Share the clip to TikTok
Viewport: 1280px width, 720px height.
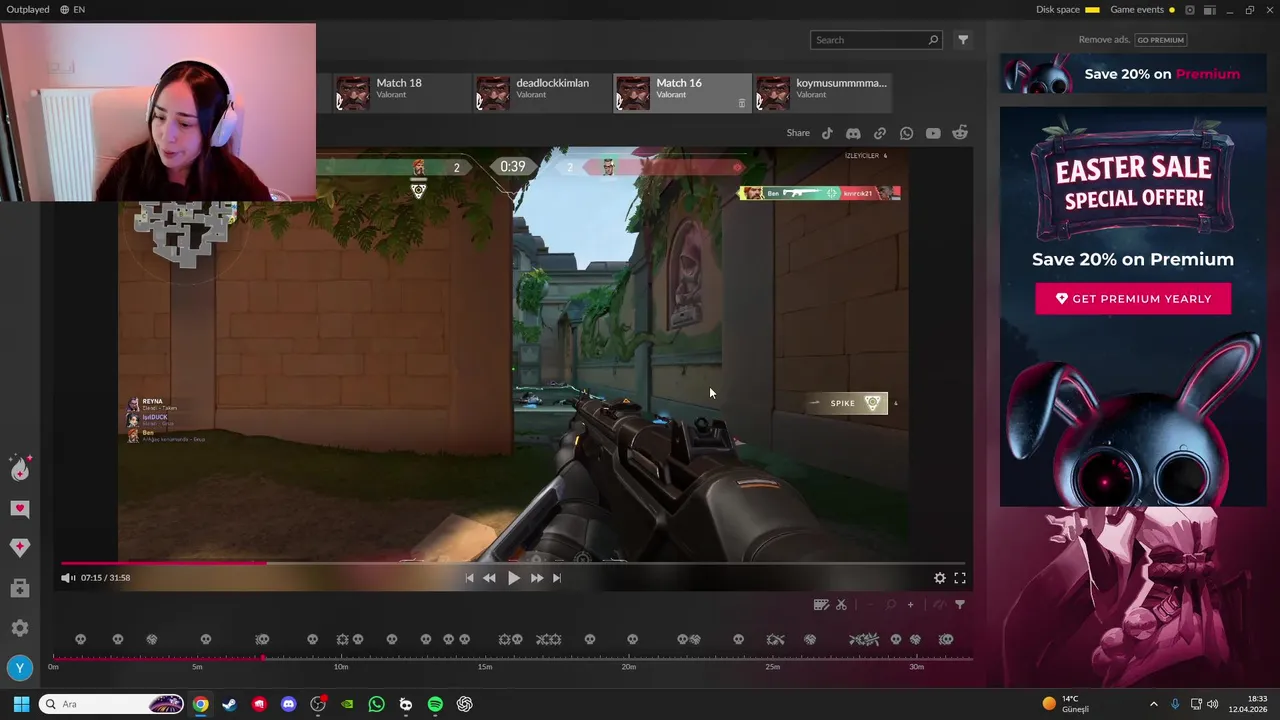coord(827,133)
